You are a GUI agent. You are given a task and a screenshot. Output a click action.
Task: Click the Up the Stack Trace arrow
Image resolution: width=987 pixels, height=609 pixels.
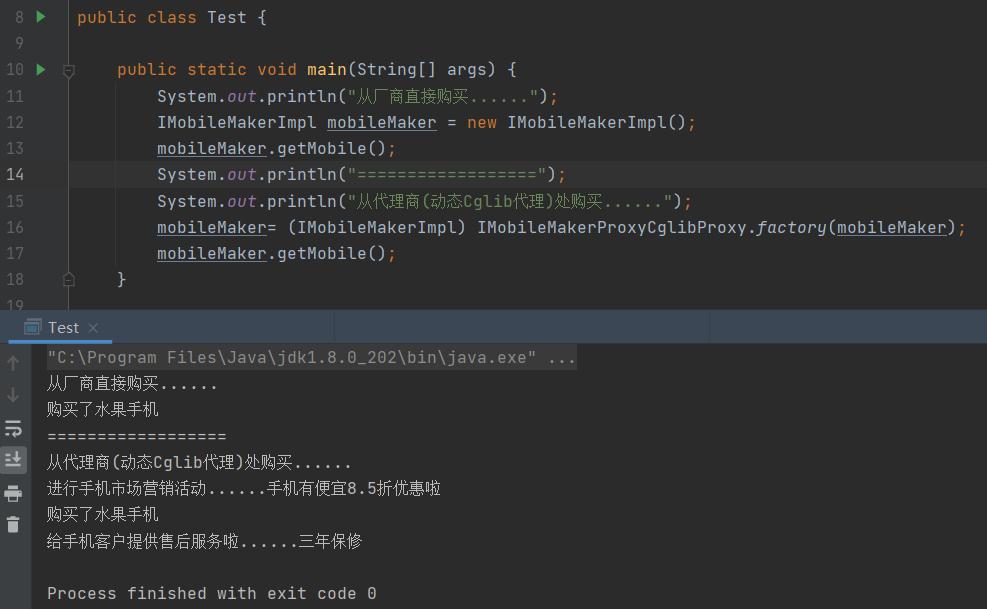[13, 363]
